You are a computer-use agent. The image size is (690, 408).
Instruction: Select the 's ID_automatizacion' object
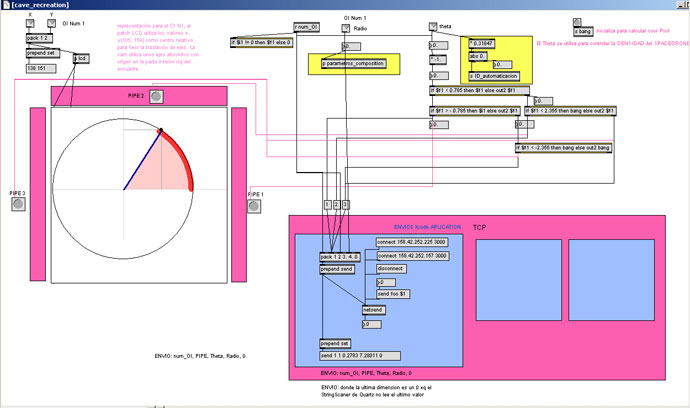pos(492,75)
